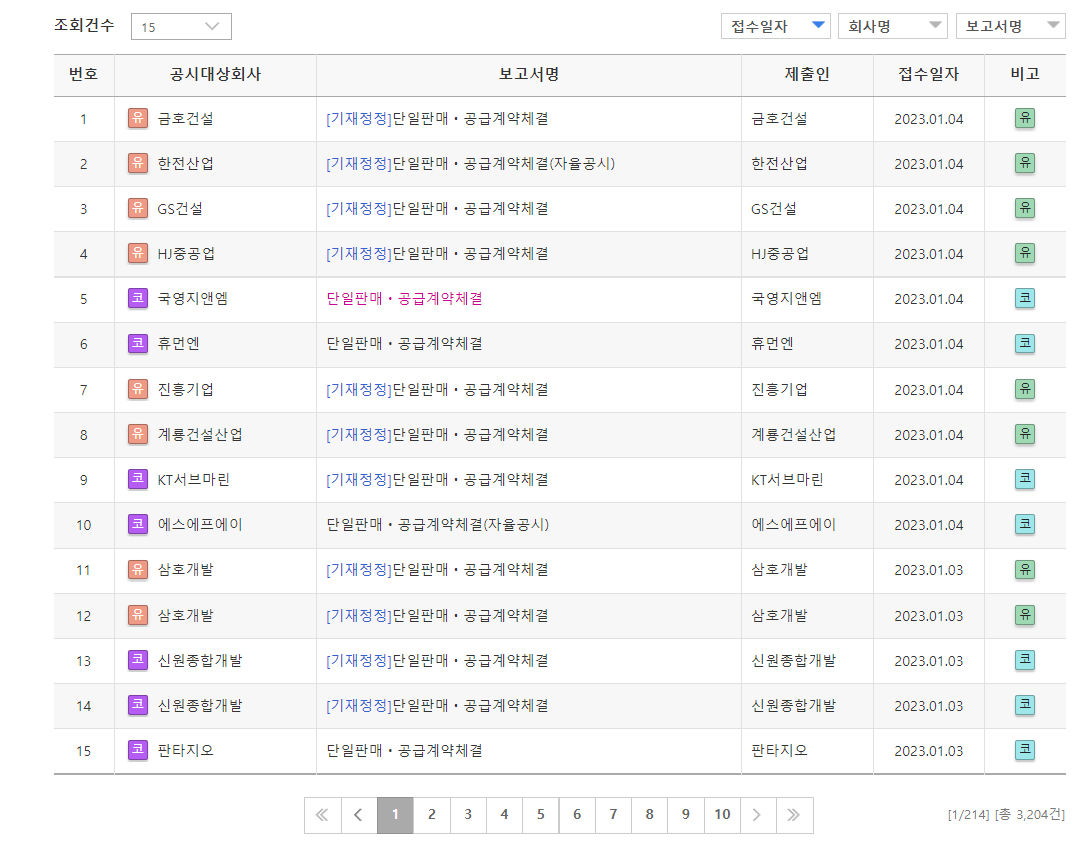Click the 유 badge beside 진흥기업
The height and width of the screenshot is (851, 1072).
point(137,390)
